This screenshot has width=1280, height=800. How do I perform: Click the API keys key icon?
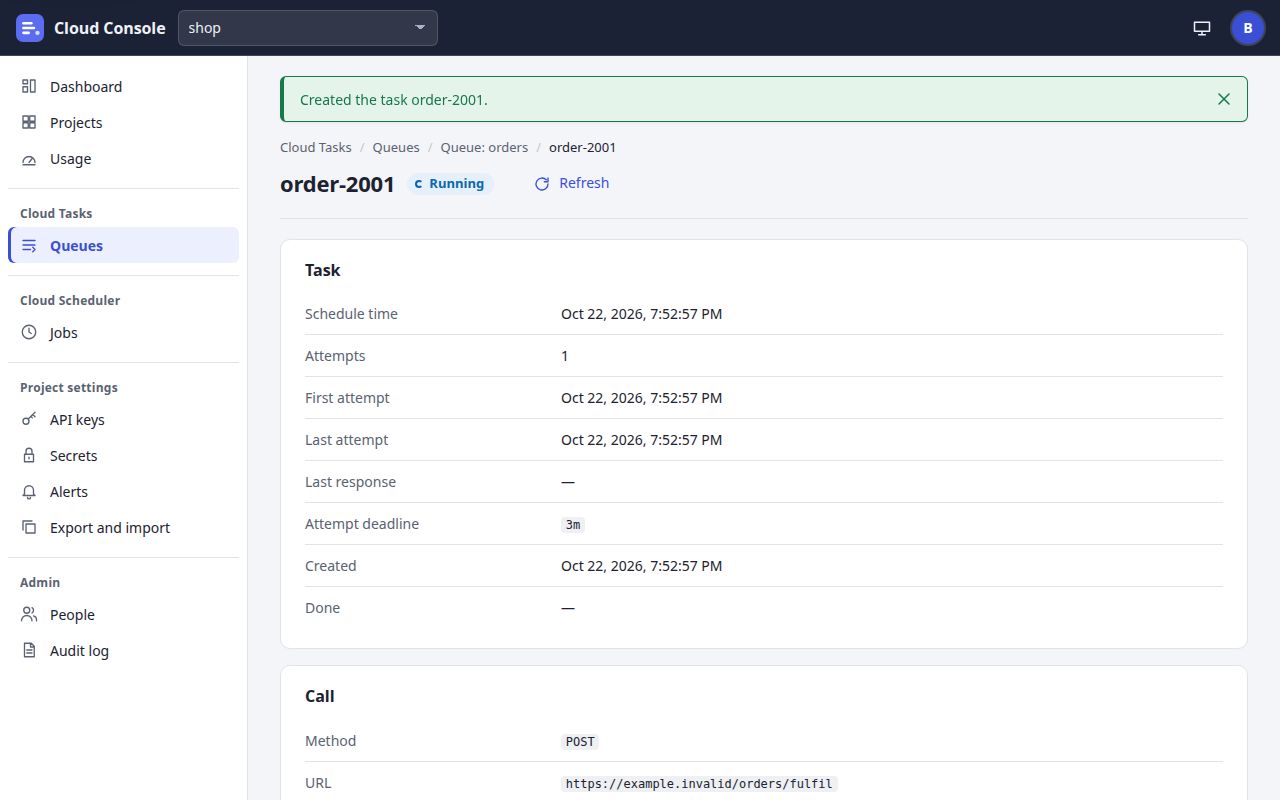(x=29, y=420)
